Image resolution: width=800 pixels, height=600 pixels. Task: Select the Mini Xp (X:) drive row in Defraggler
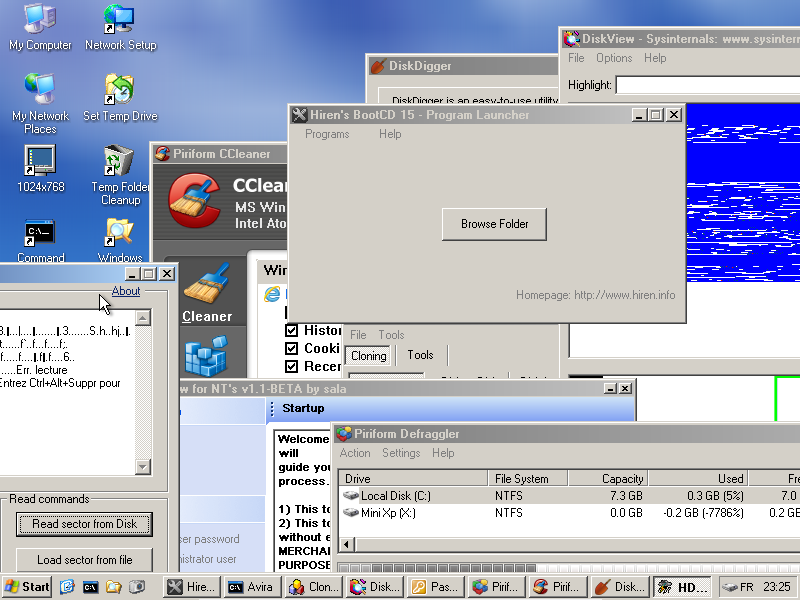coord(569,513)
